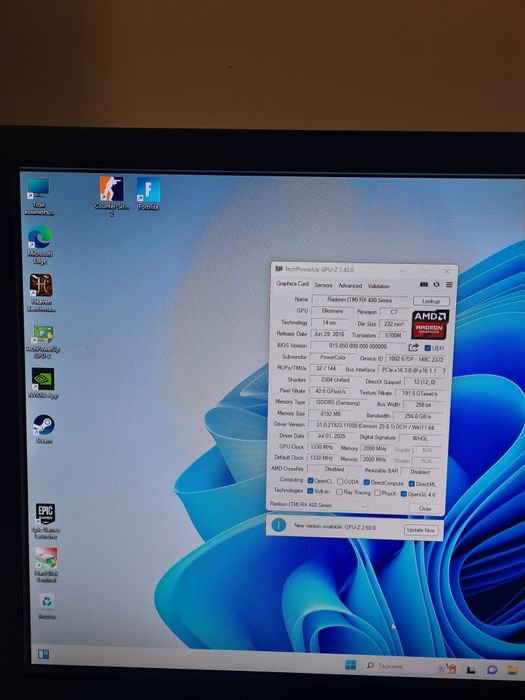Select the Heaven Benchmark desktop icon
Viewport: 525px width, 700px height.
tap(41, 292)
